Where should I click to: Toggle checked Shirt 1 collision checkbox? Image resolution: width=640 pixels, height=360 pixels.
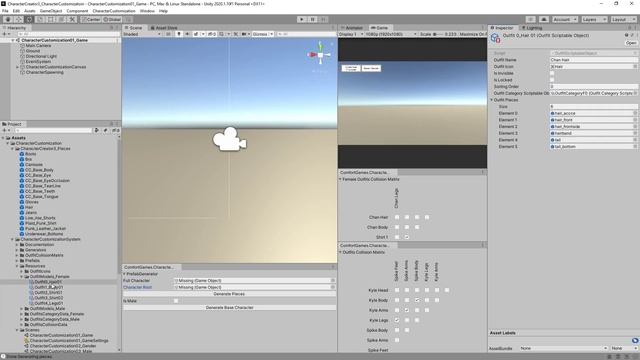coord(407,237)
